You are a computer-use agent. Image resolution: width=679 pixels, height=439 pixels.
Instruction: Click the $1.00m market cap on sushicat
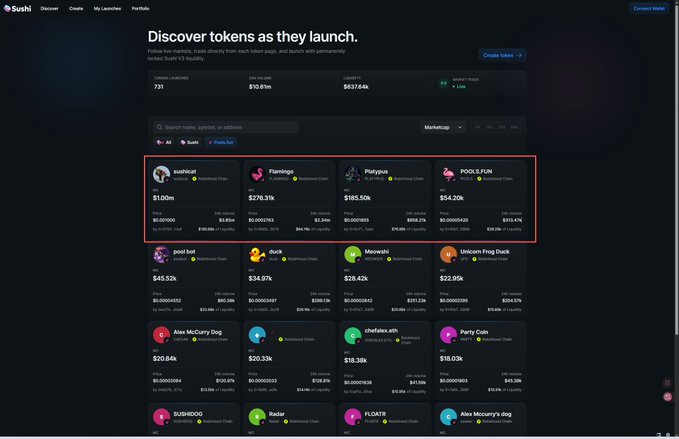point(163,198)
